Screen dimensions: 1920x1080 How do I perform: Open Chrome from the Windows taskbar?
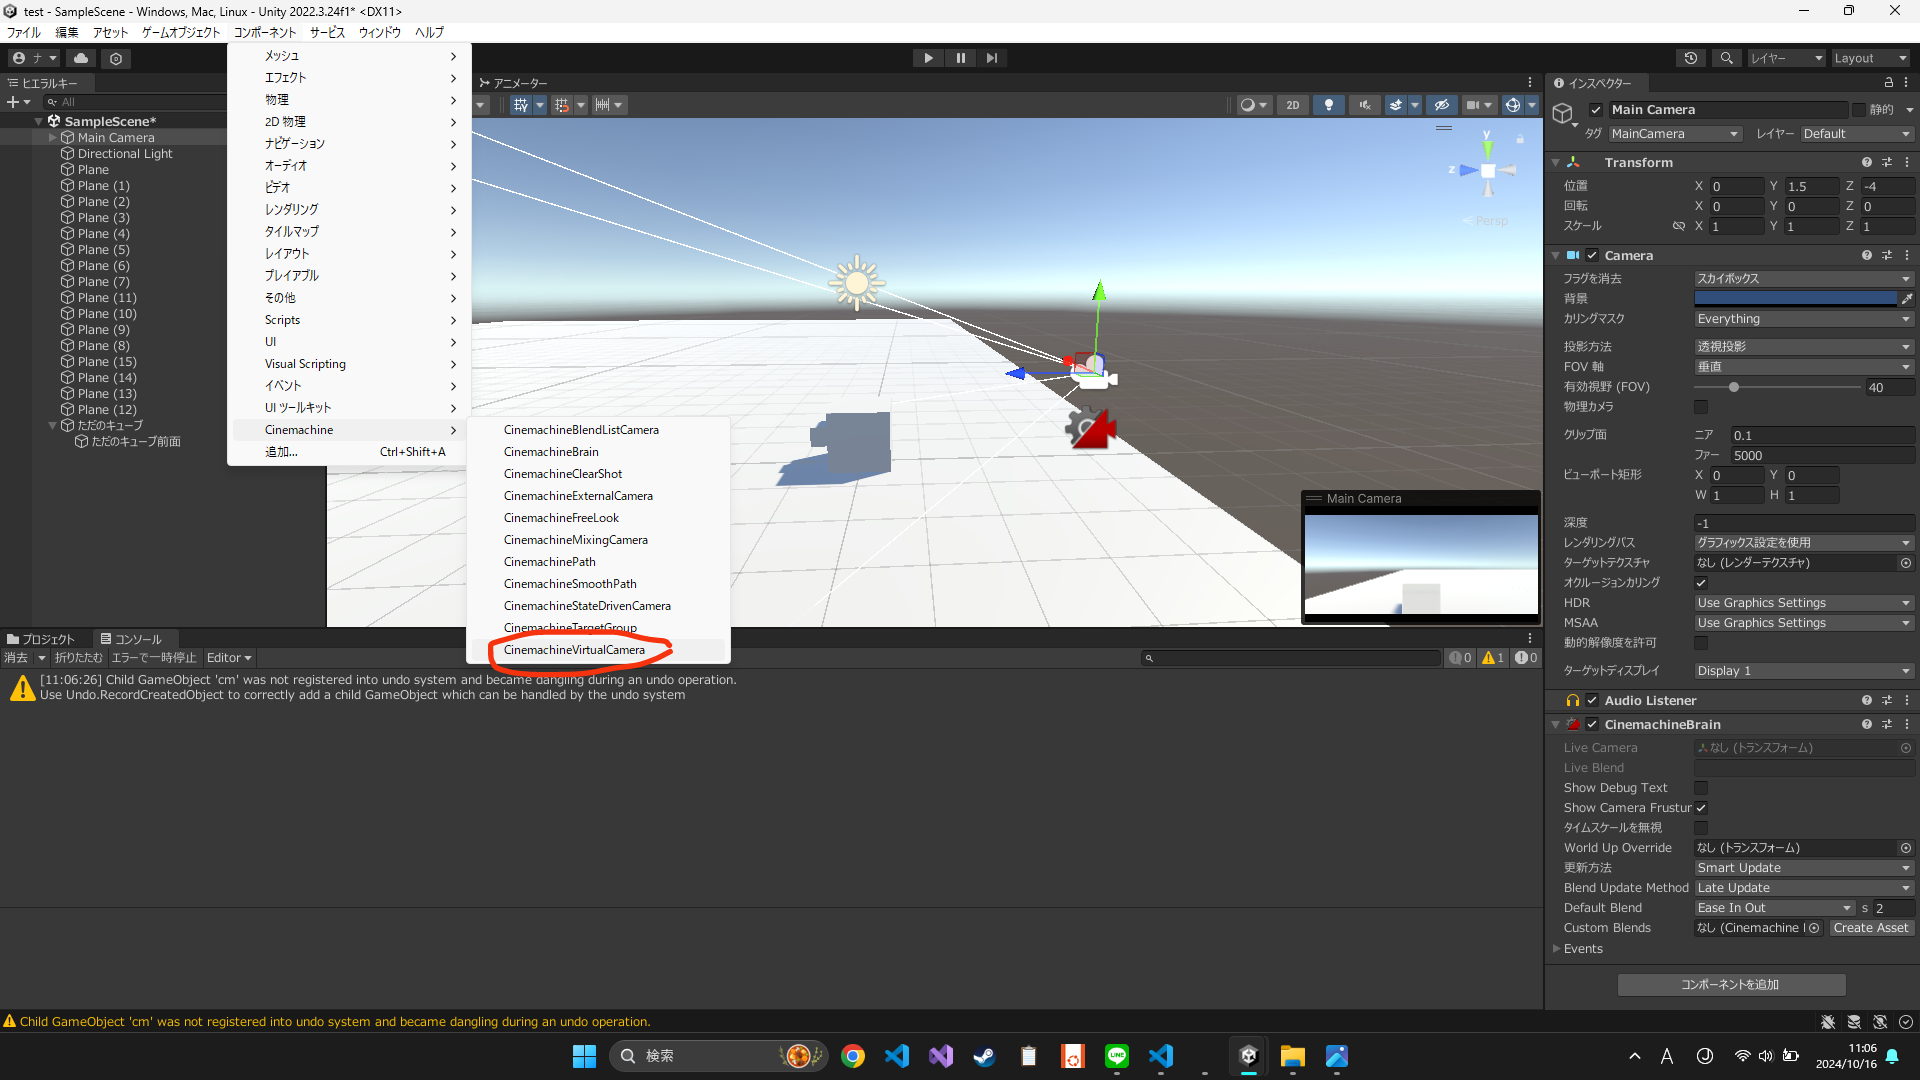(x=853, y=1056)
